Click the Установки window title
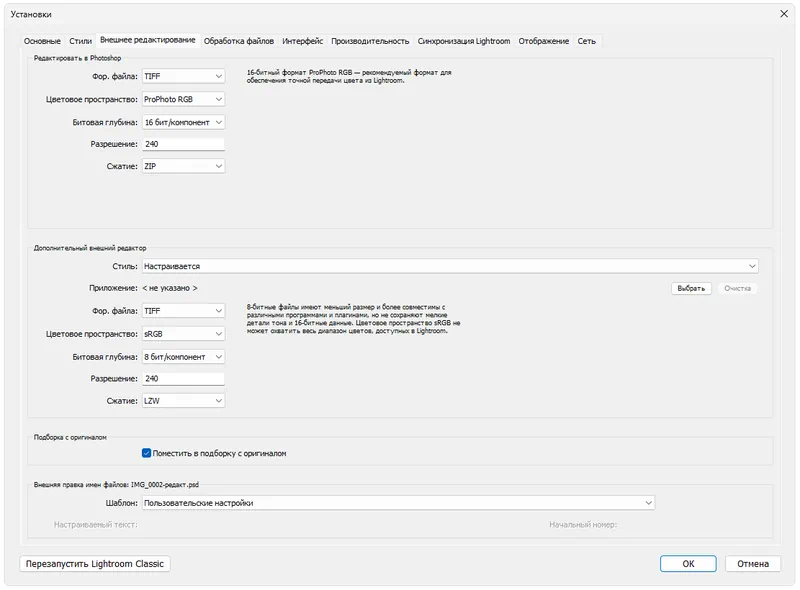800x590 pixels. click(x=31, y=14)
